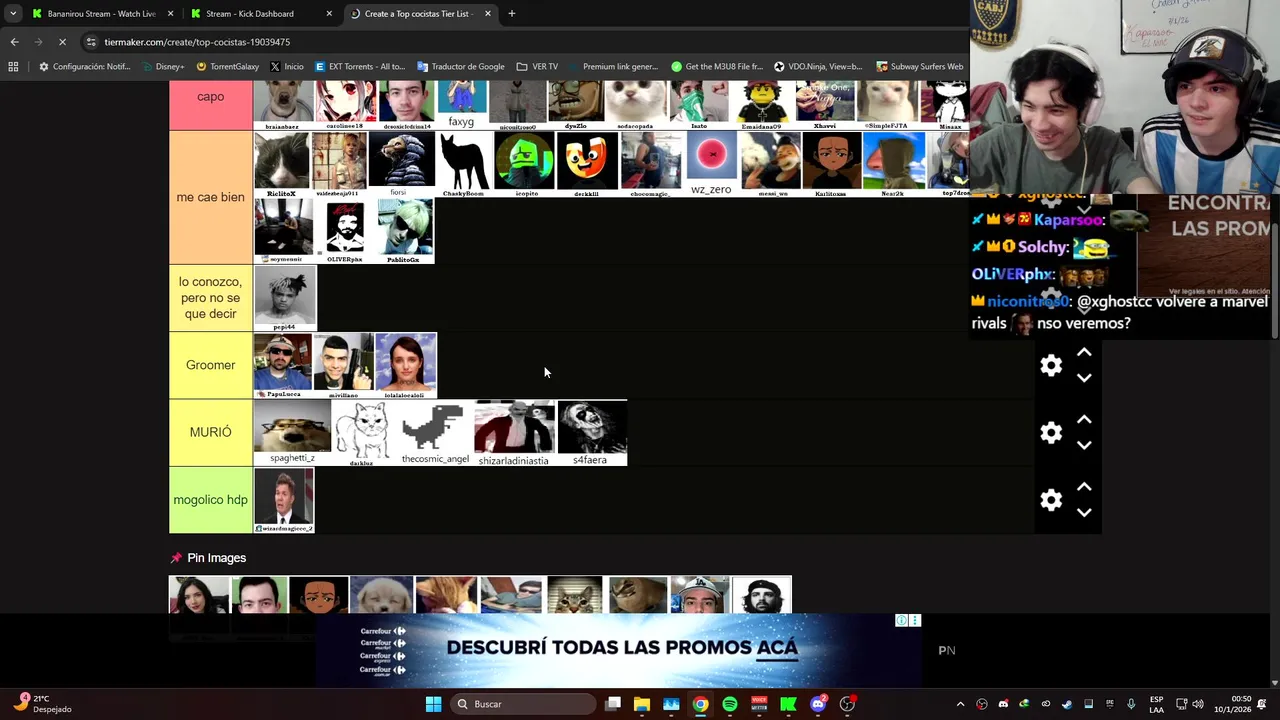Move MURIÓ tier down with arrow

point(1084,445)
